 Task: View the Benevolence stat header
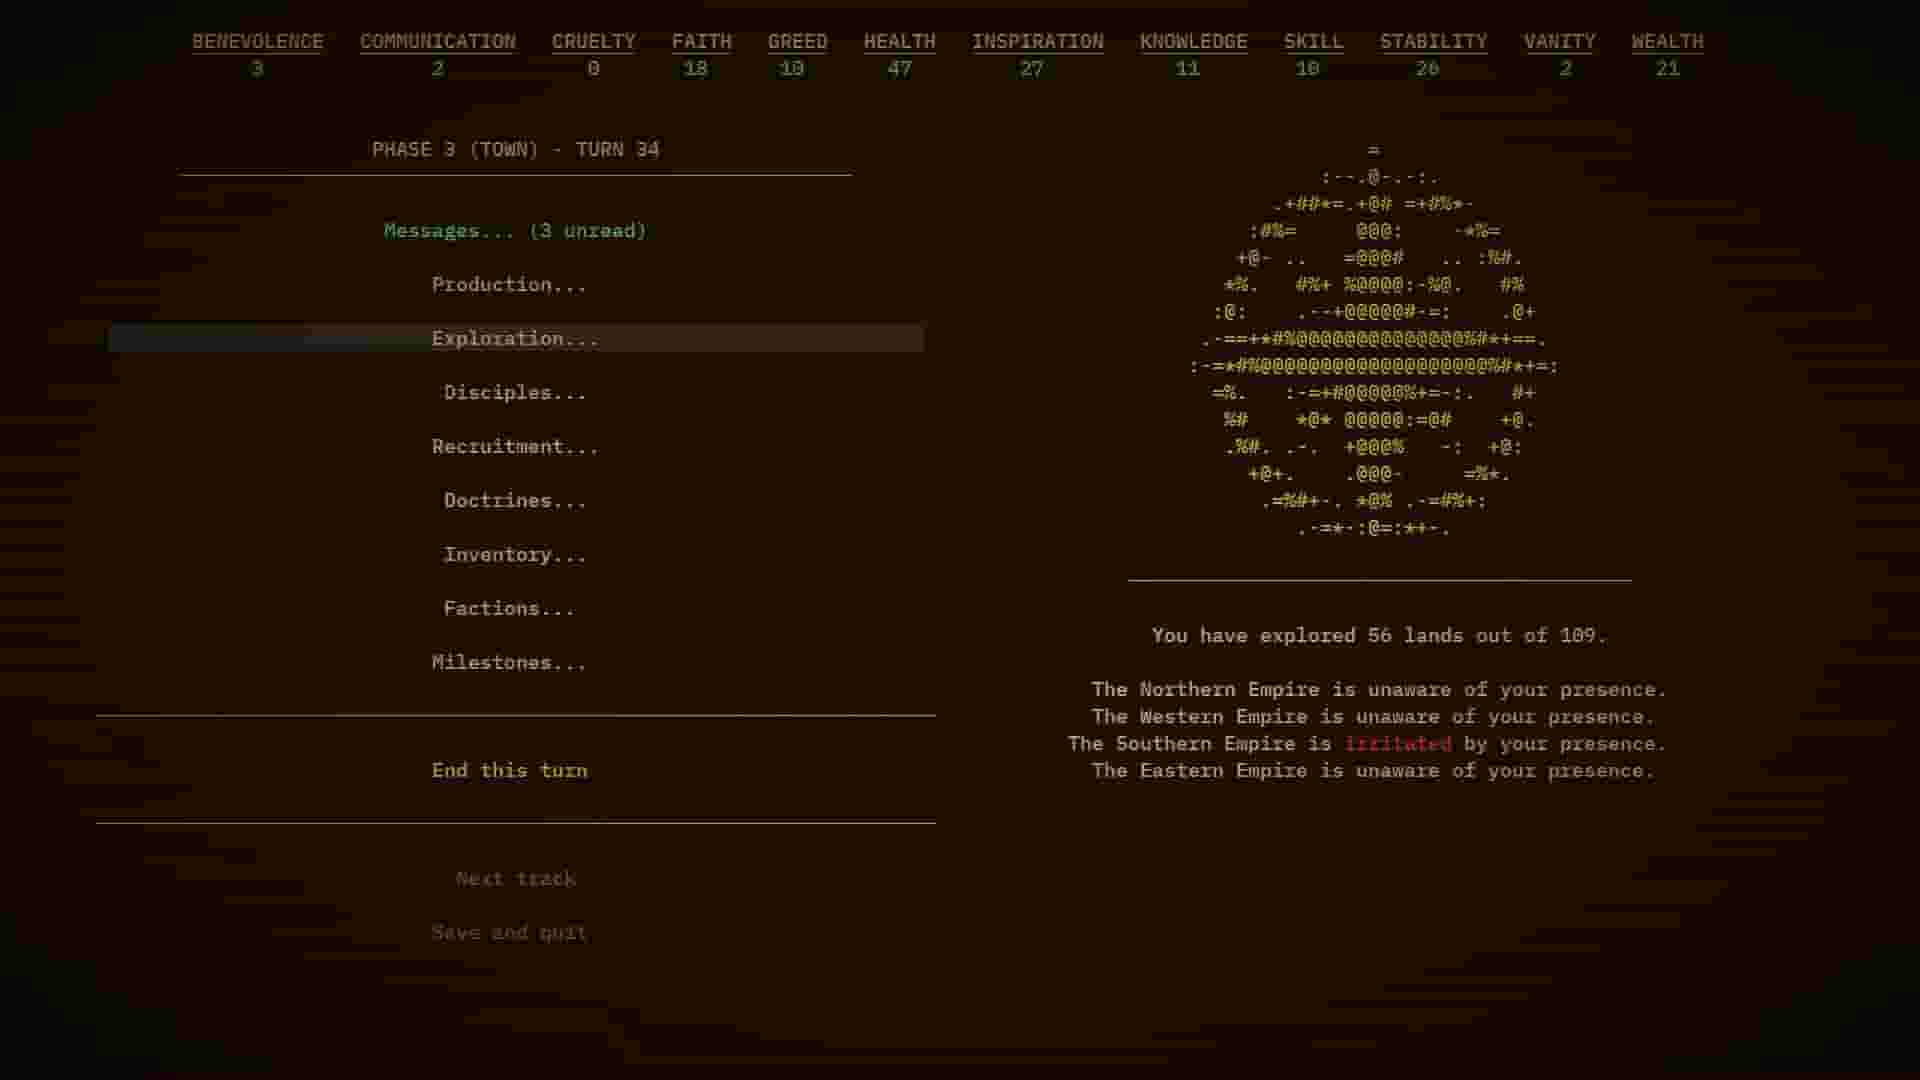click(257, 42)
